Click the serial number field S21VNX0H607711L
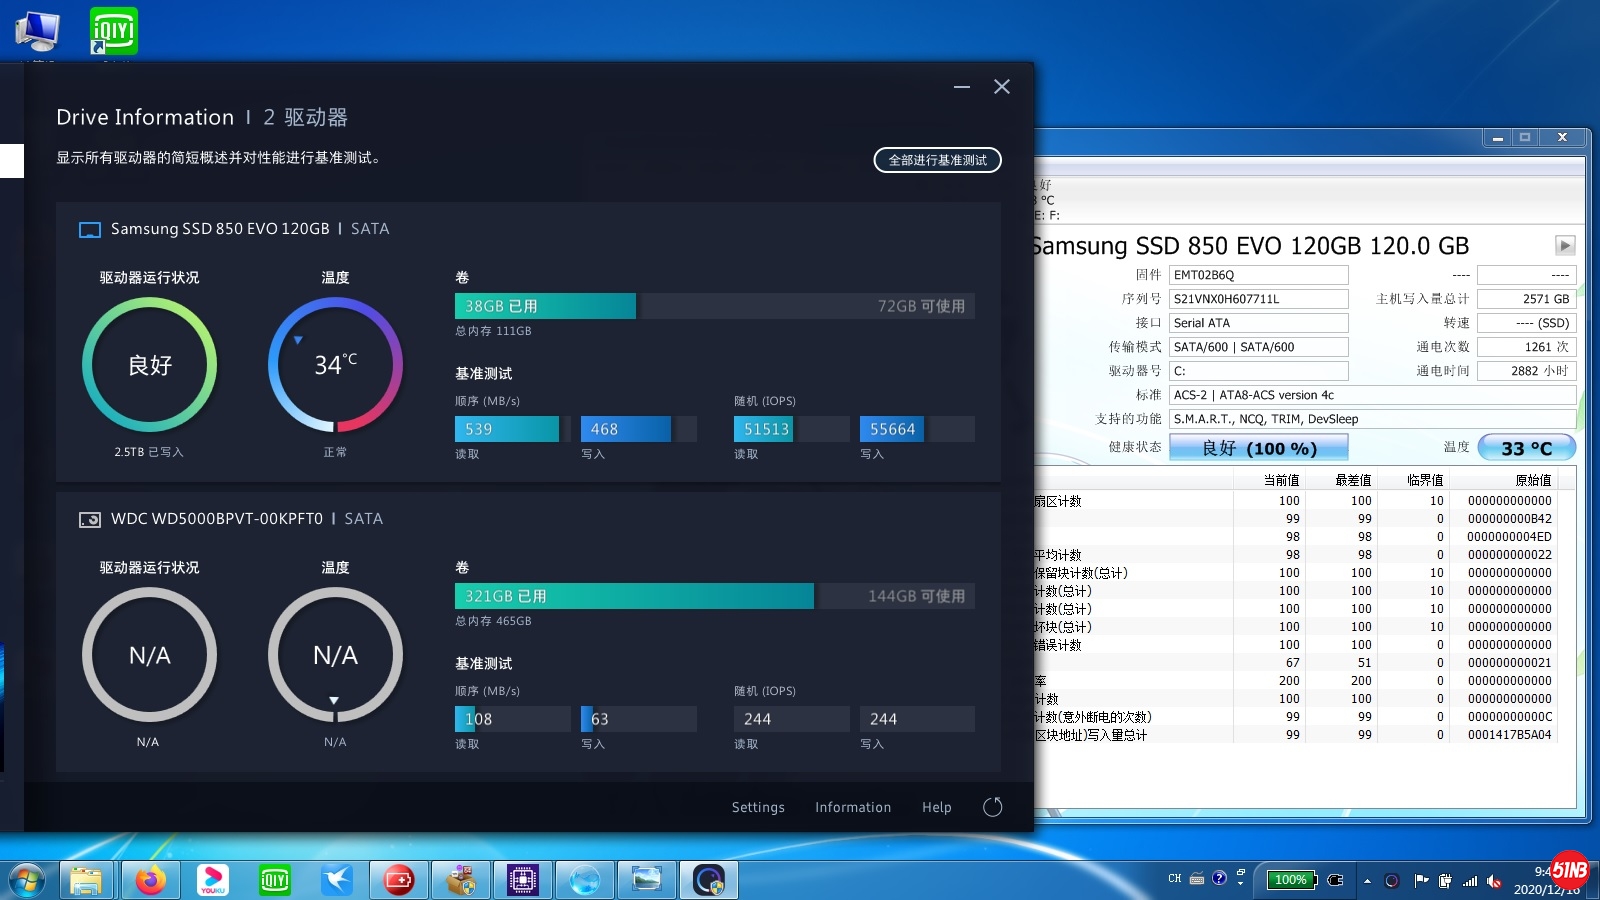 point(1258,299)
